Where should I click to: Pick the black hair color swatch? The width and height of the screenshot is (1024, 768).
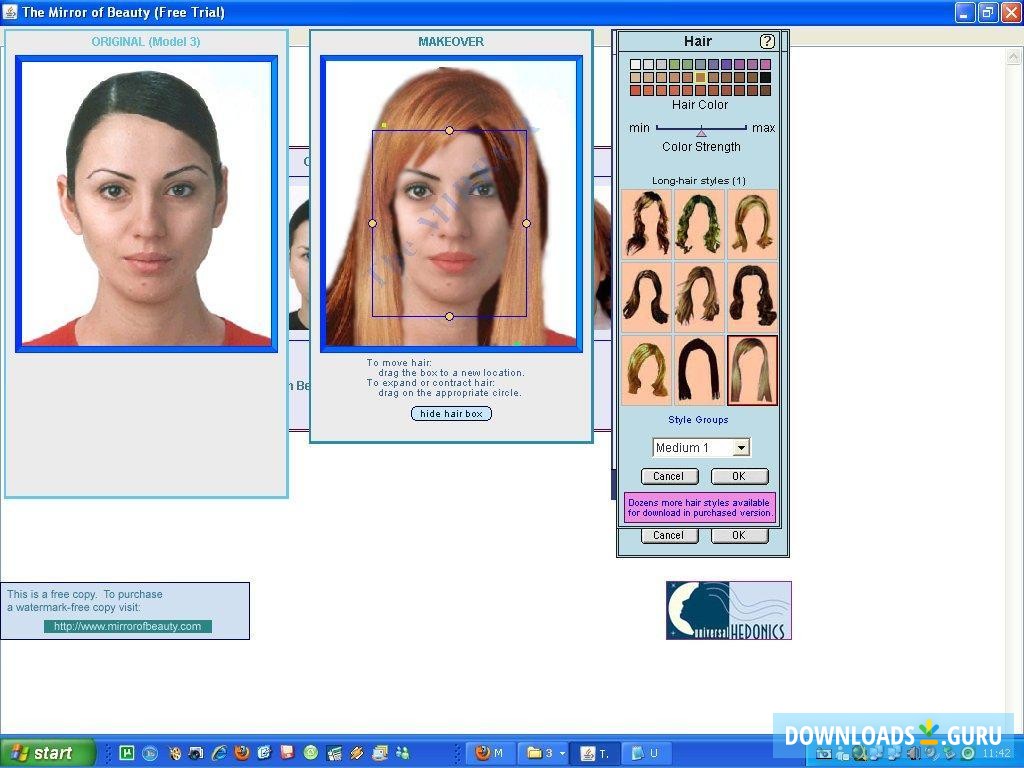click(x=765, y=78)
